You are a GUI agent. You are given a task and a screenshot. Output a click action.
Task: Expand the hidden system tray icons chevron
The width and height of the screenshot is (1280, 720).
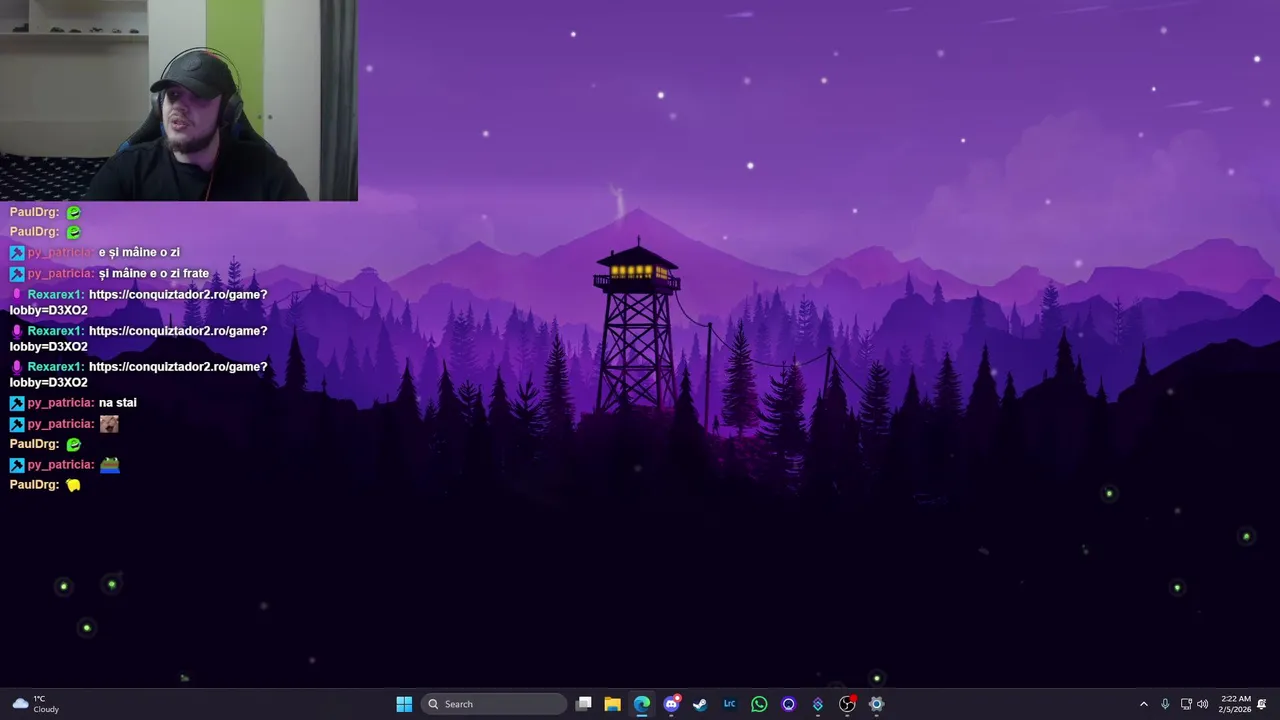pos(1144,704)
